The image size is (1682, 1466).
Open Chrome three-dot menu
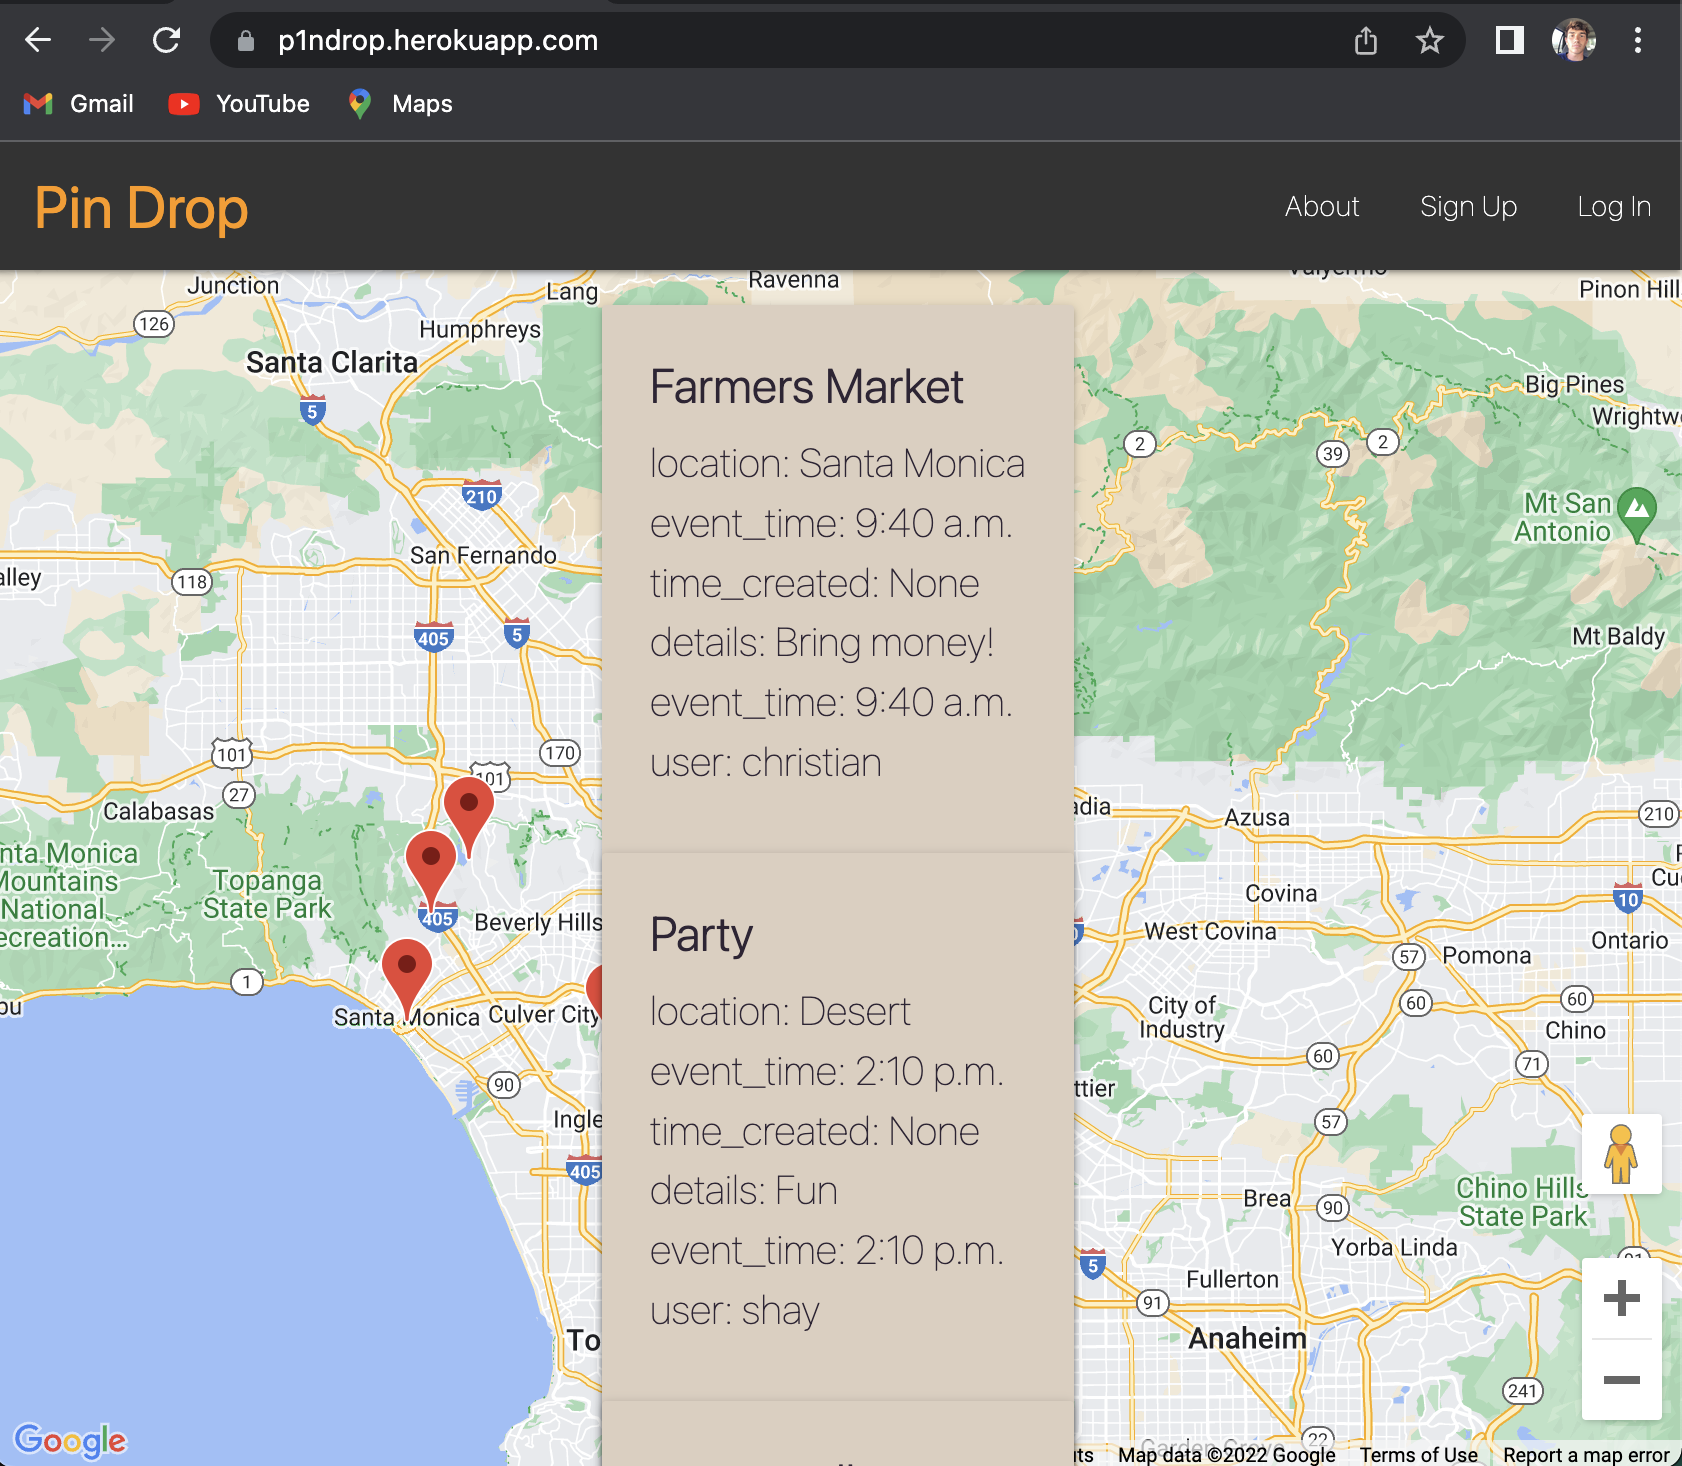[x=1638, y=40]
